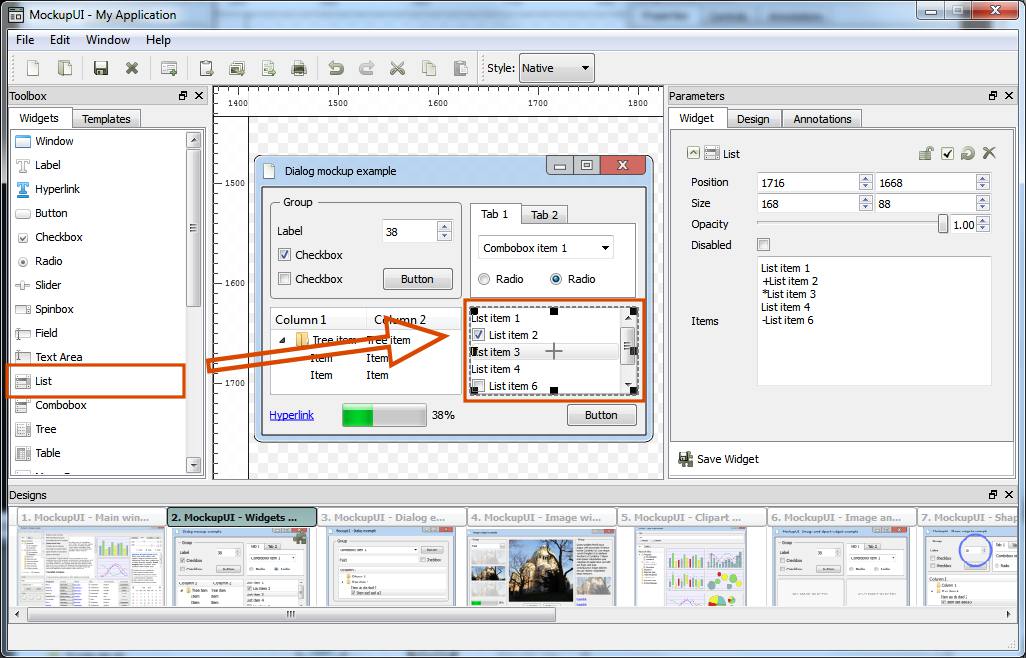Click the Undo arrow in the toolbar
The height and width of the screenshot is (658, 1026).
click(x=336, y=68)
